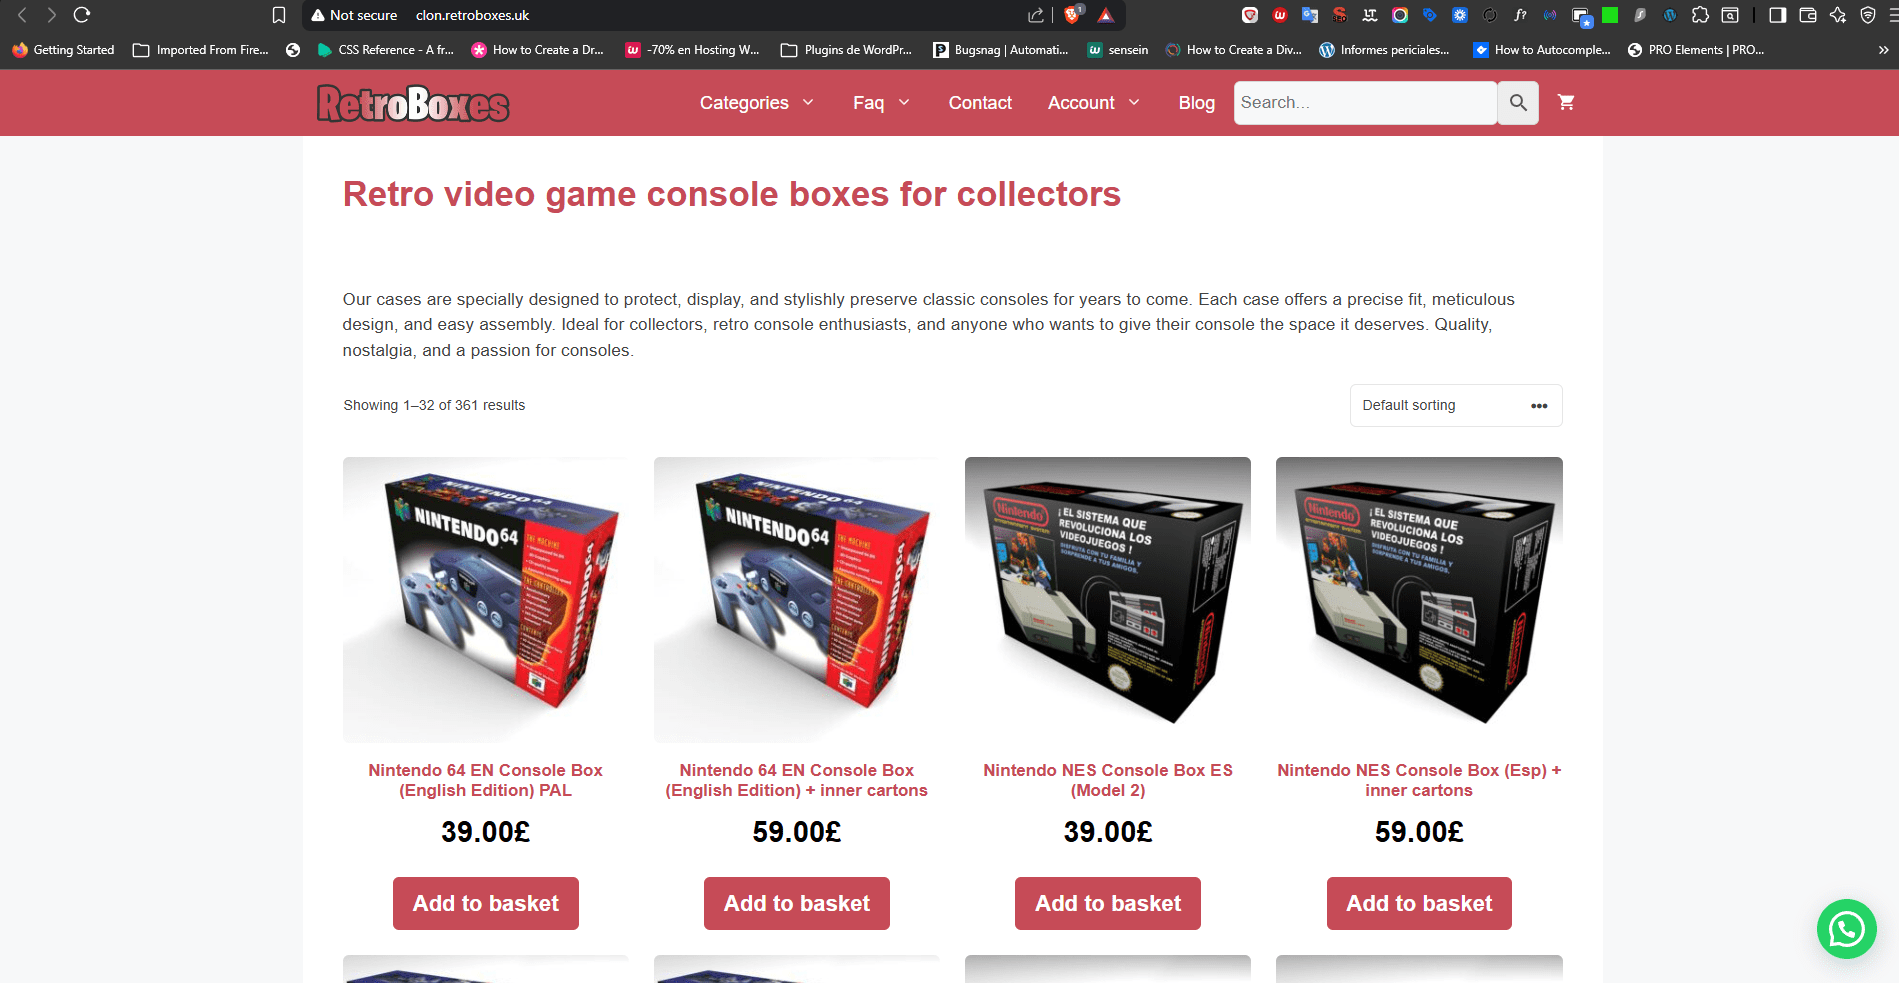Screen dimensions: 1899x983
Task: Open the Brave shields lion icon
Action: (x=1073, y=15)
